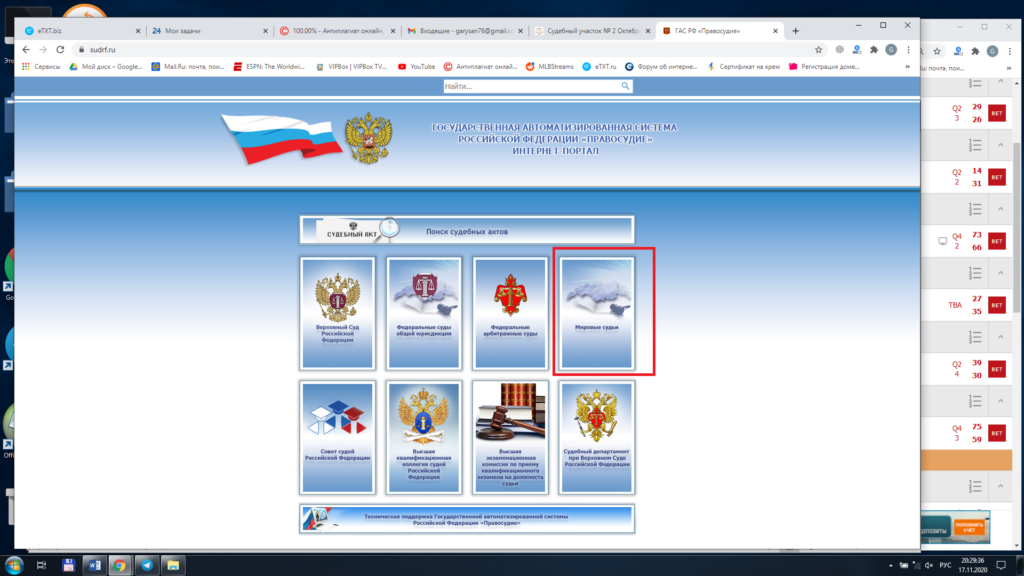1024x576 pixels.
Task: Open Регистрация доме bookmark
Action: pyautogui.click(x=824, y=67)
